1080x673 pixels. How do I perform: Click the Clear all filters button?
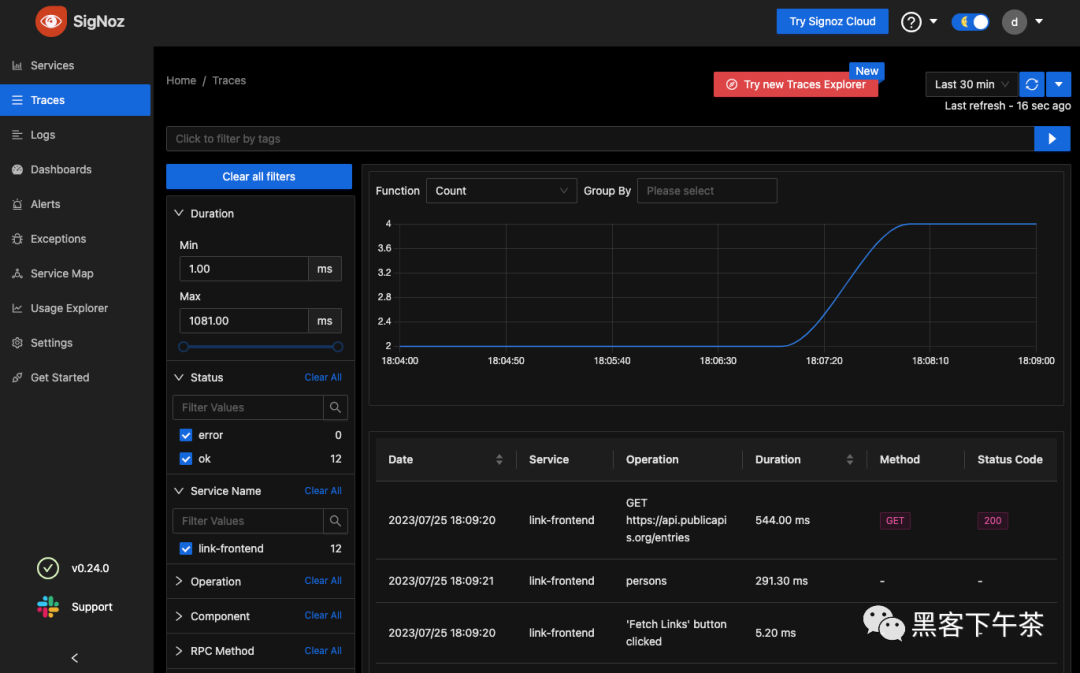259,177
